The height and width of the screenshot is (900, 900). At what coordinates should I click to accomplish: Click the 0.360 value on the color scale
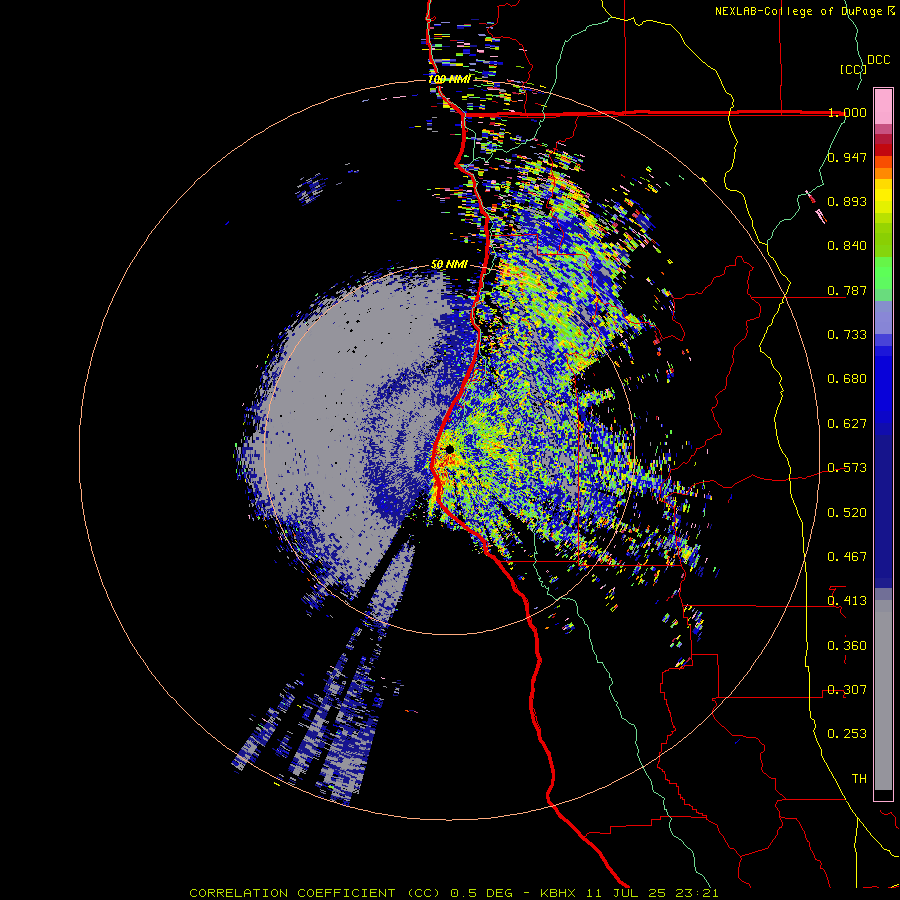tap(847, 646)
